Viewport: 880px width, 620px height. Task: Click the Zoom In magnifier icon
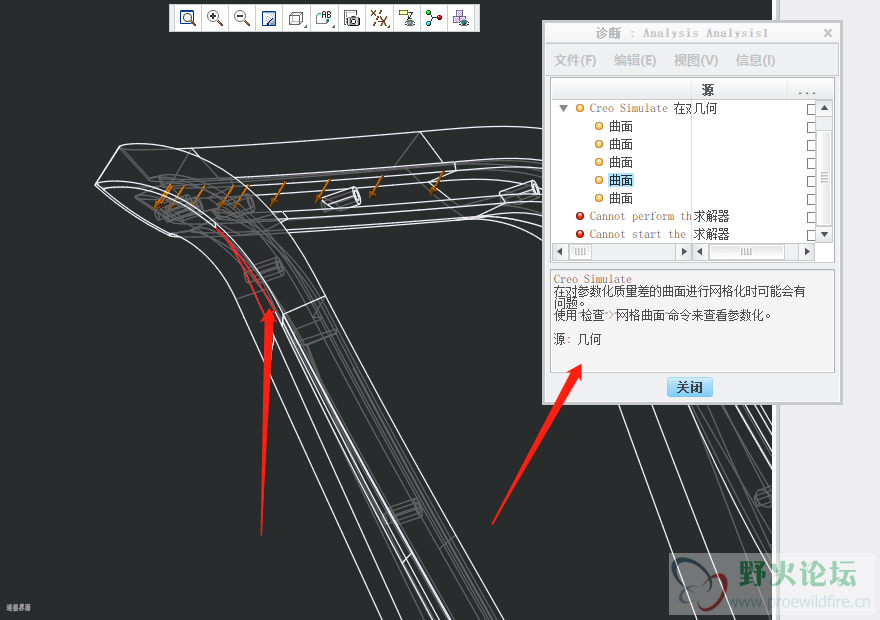(215, 18)
